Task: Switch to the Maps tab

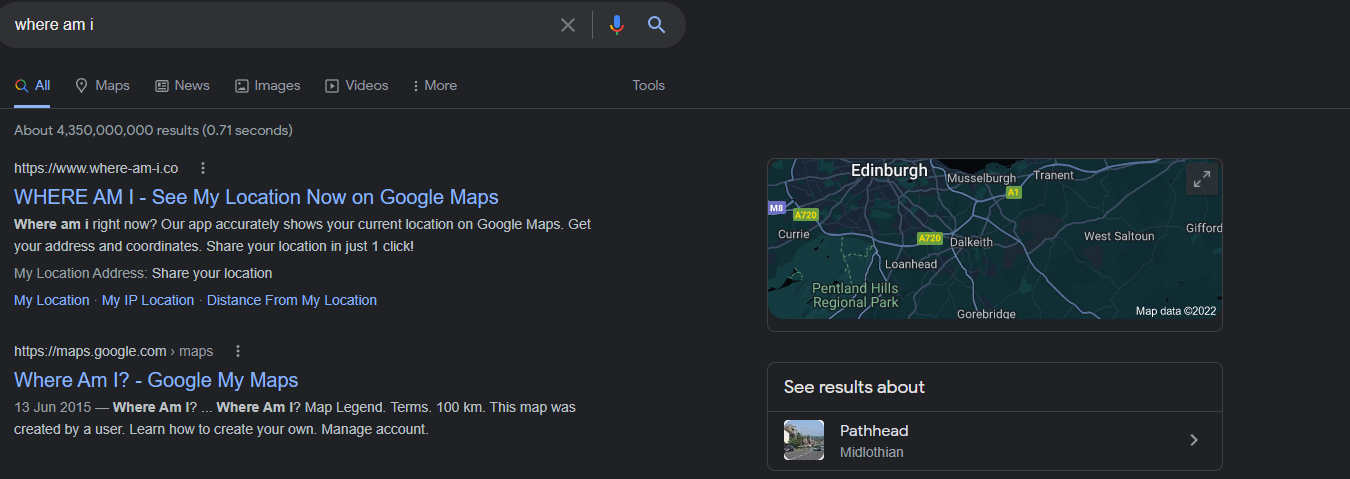Action: pos(103,86)
